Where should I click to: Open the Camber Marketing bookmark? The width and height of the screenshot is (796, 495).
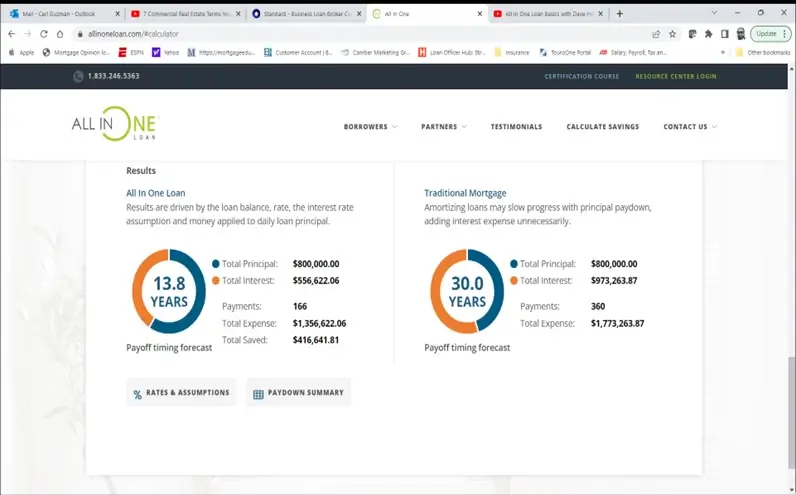(x=375, y=52)
